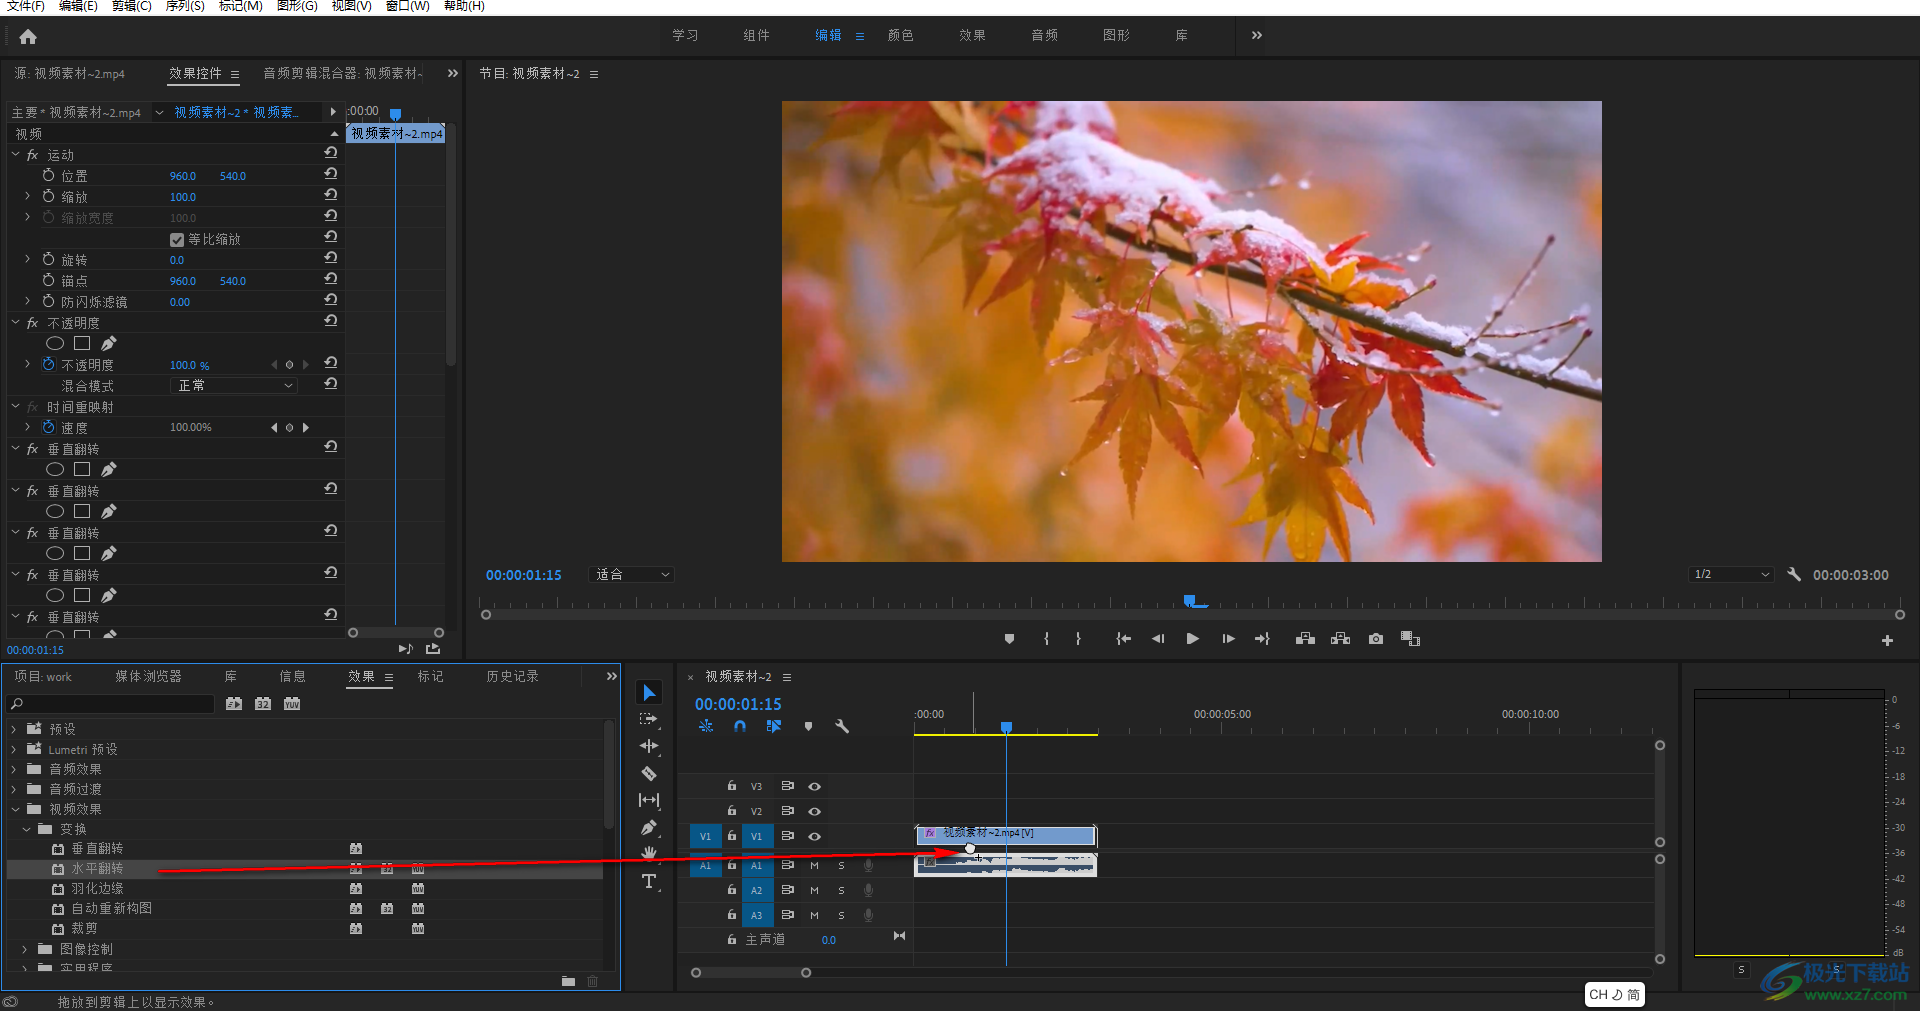Open the 文件(F) menu
The width and height of the screenshot is (1920, 1011).
point(25,6)
